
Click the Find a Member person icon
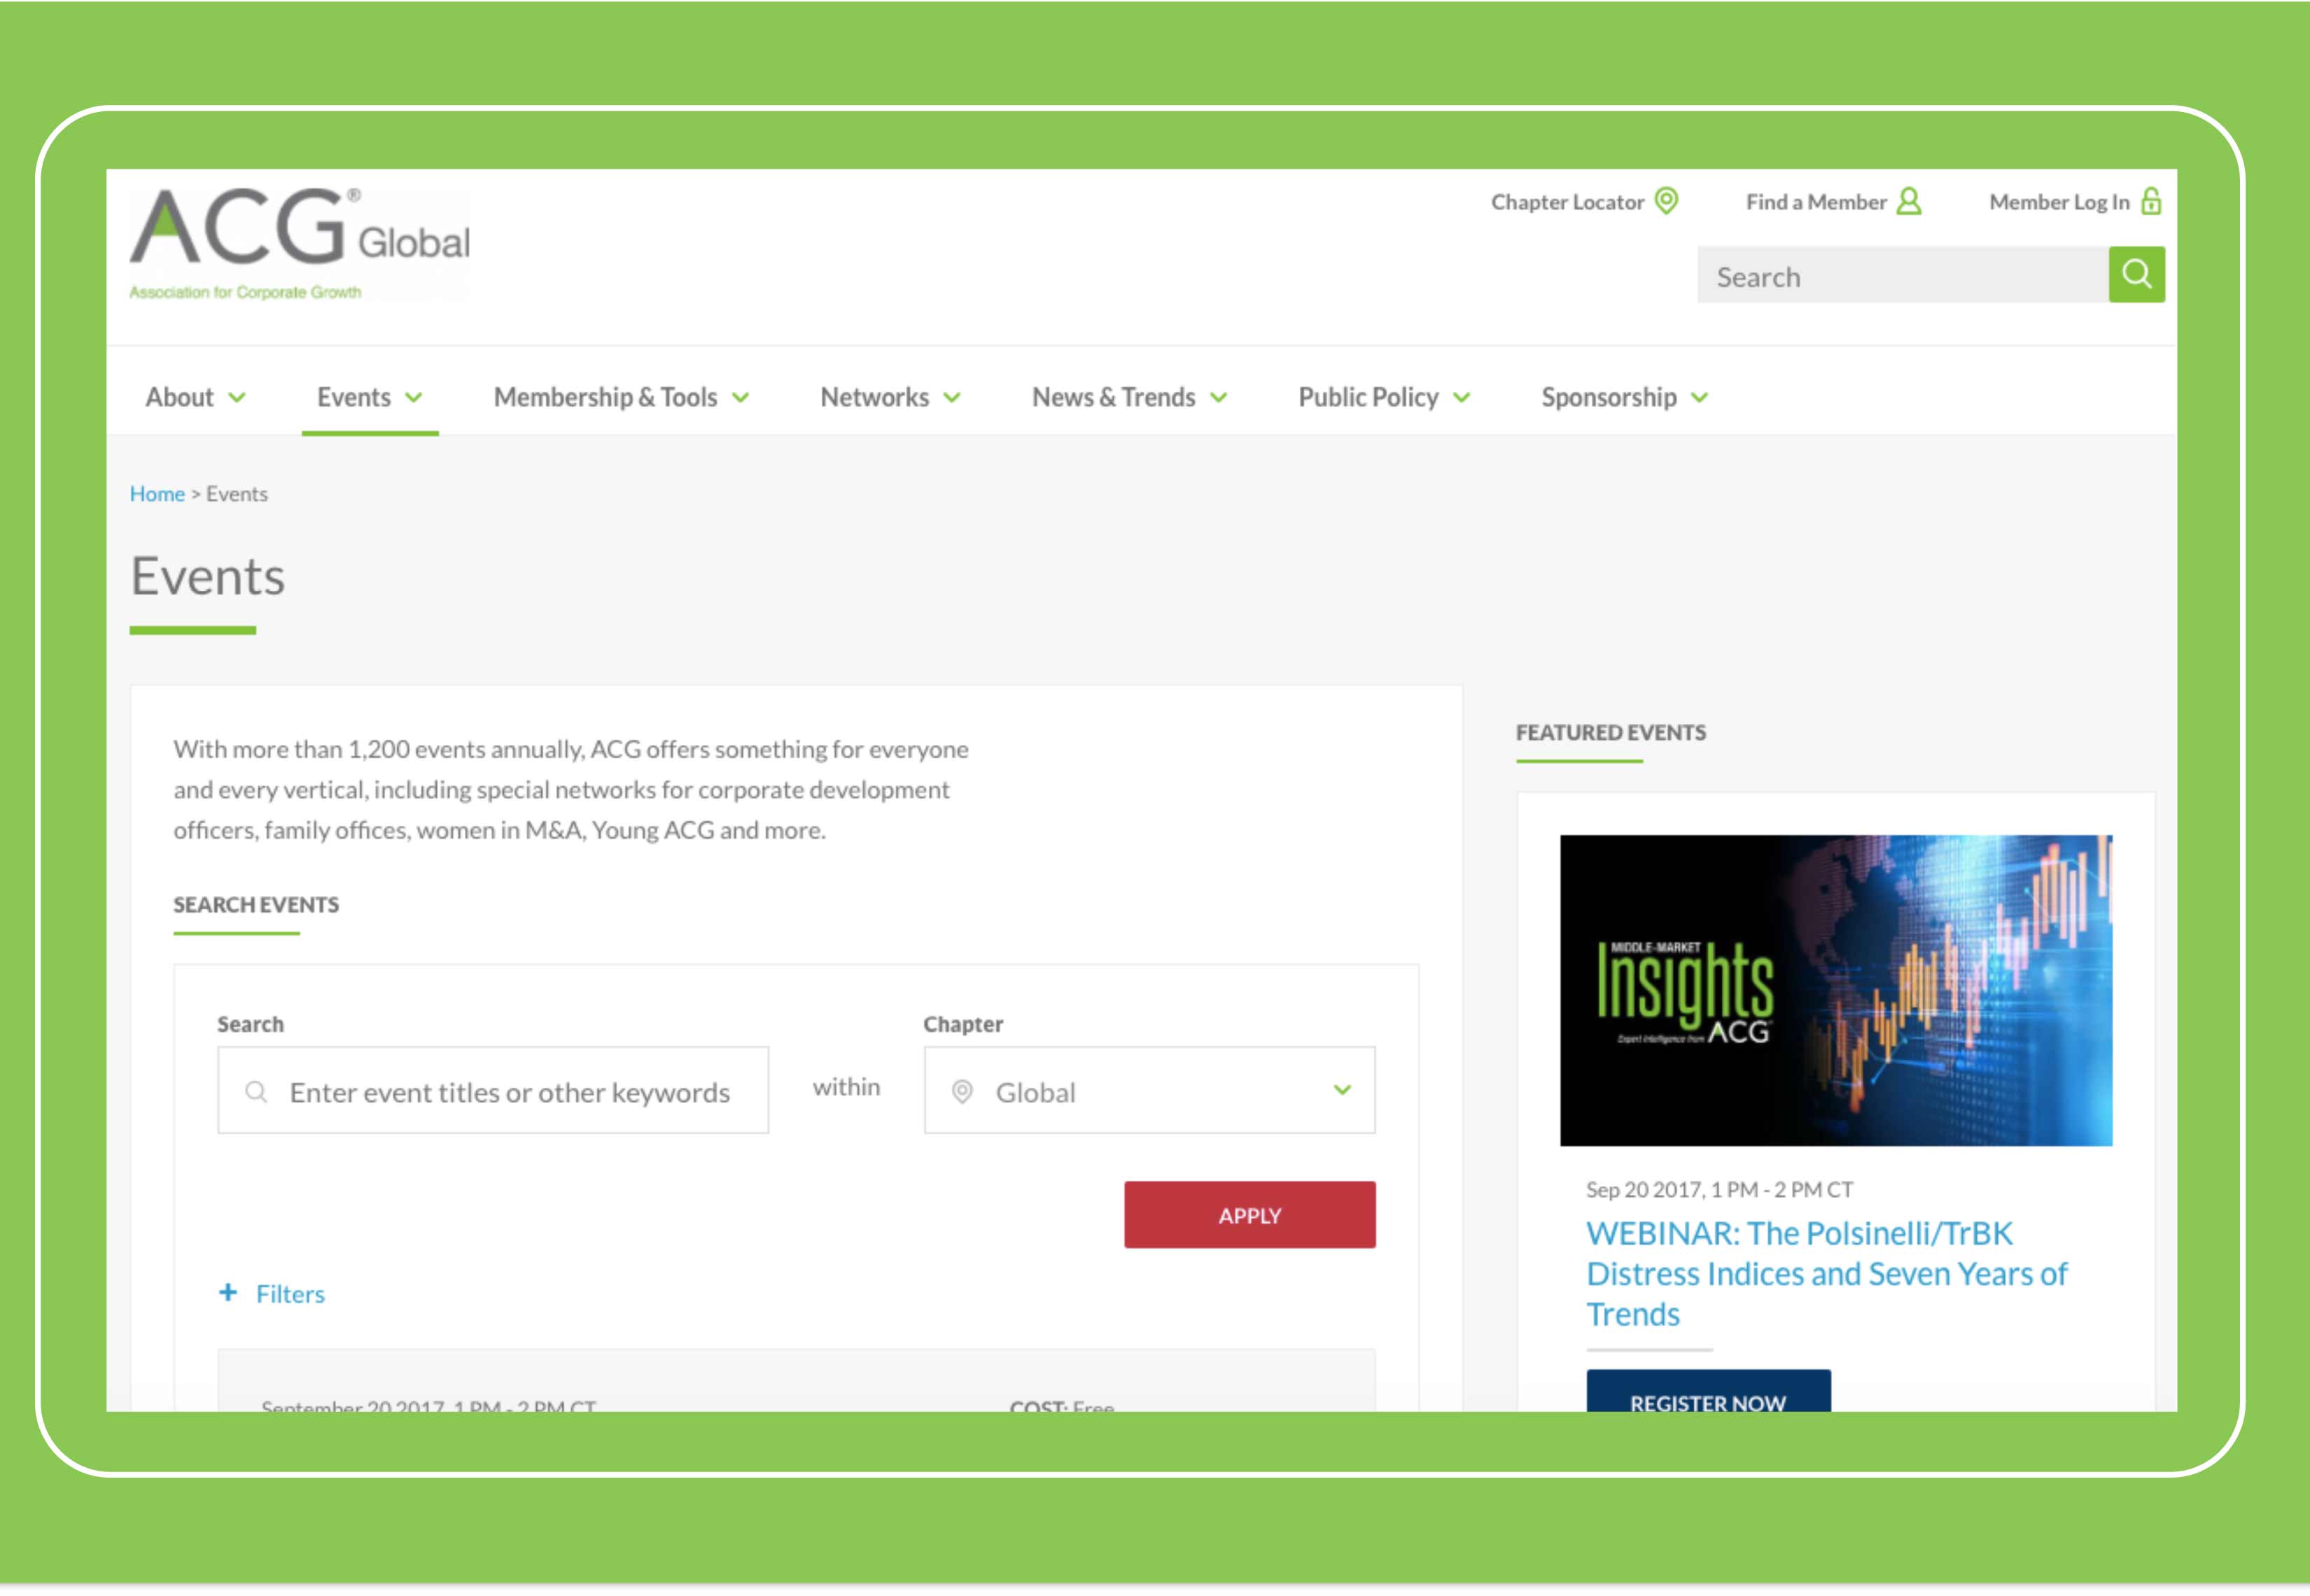click(x=1909, y=201)
